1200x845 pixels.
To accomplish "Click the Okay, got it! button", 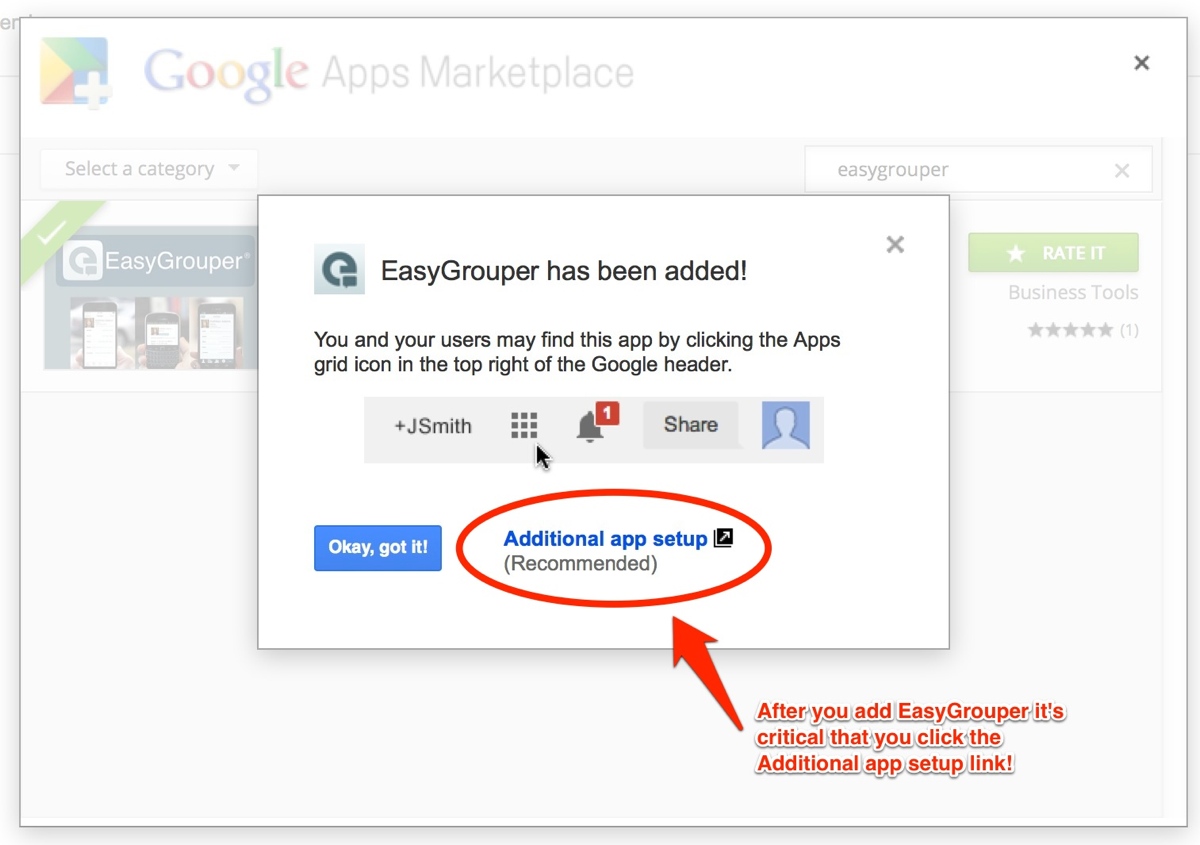I will coord(378,548).
